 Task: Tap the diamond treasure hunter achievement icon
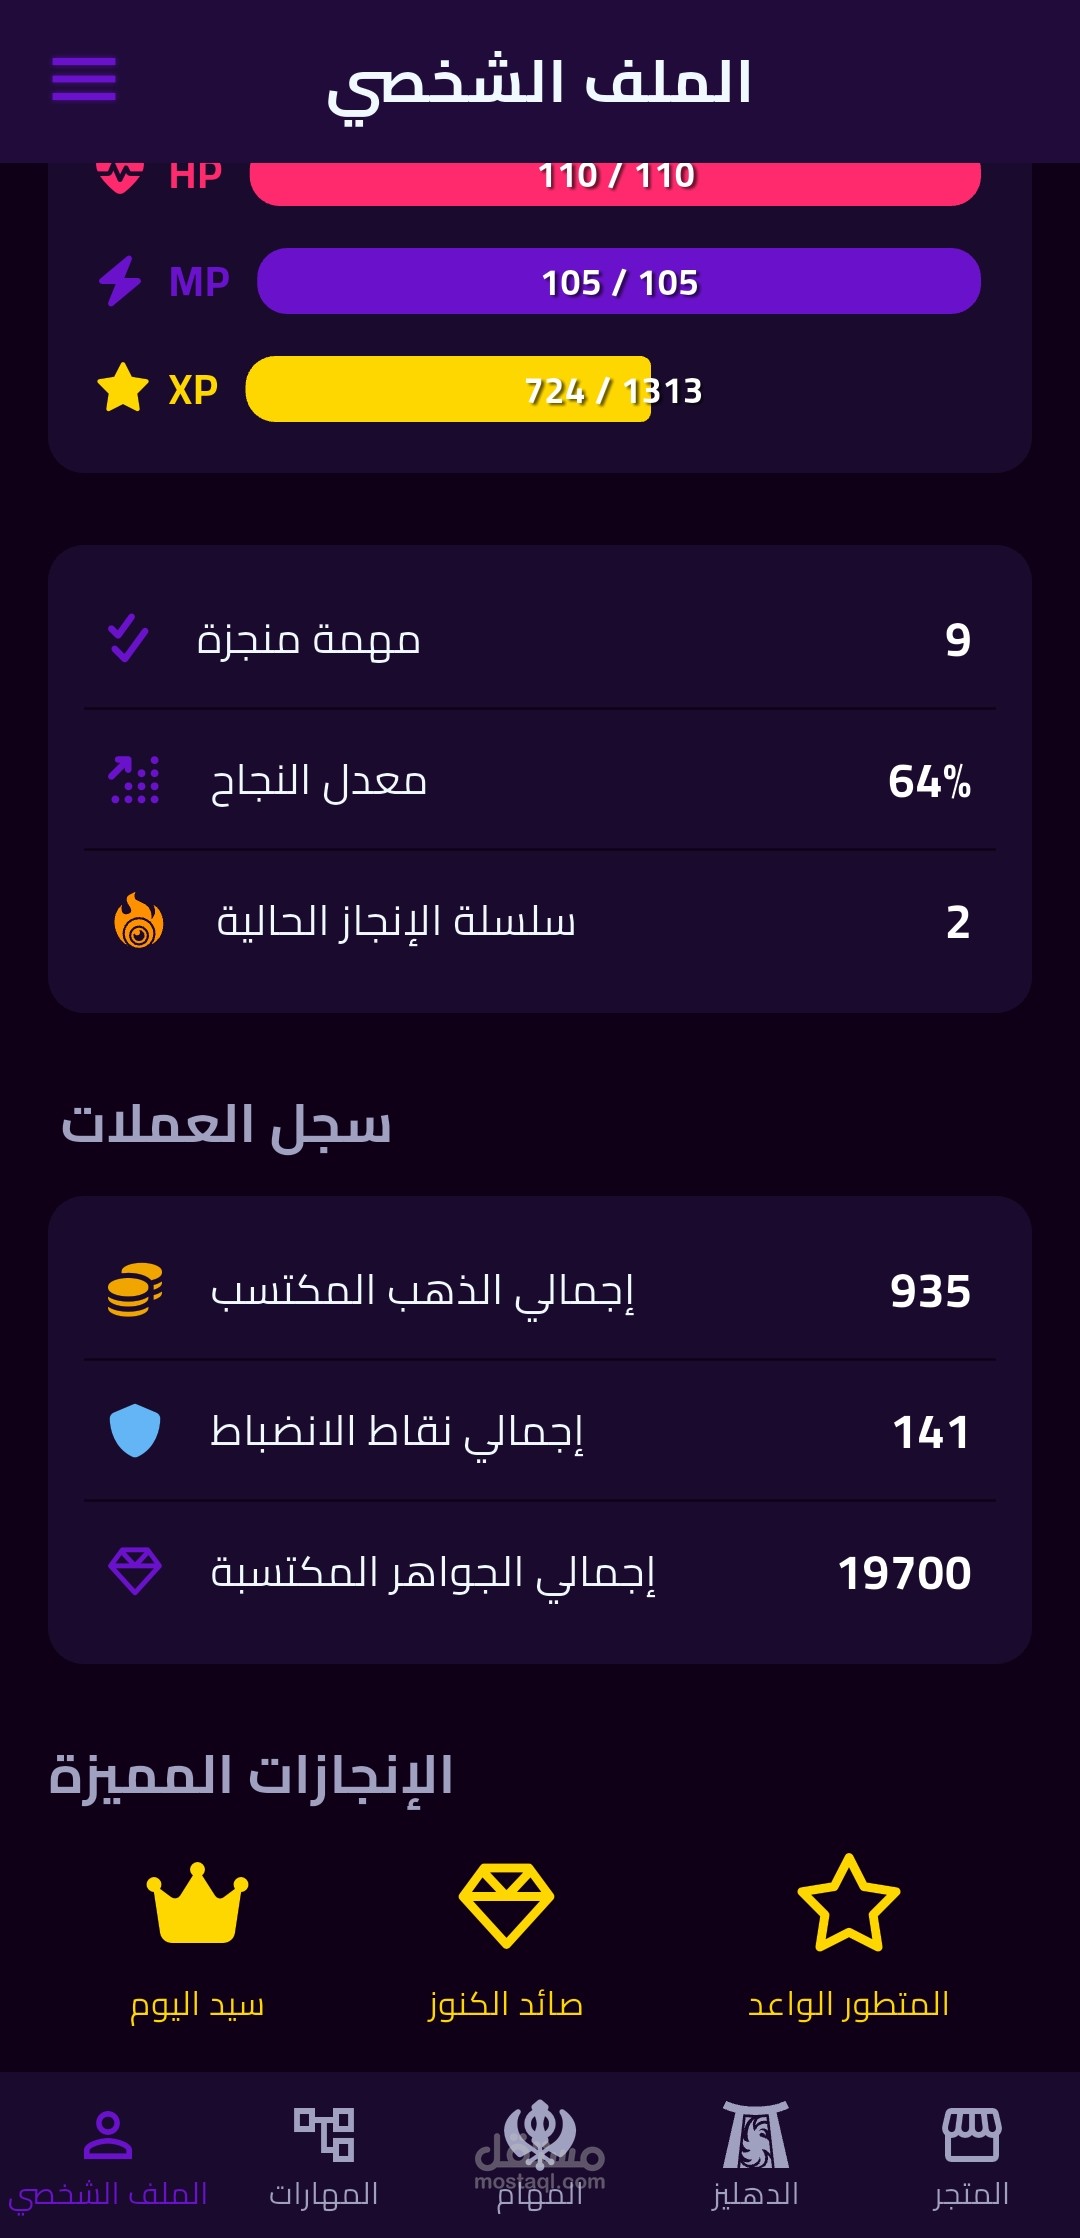click(506, 1904)
